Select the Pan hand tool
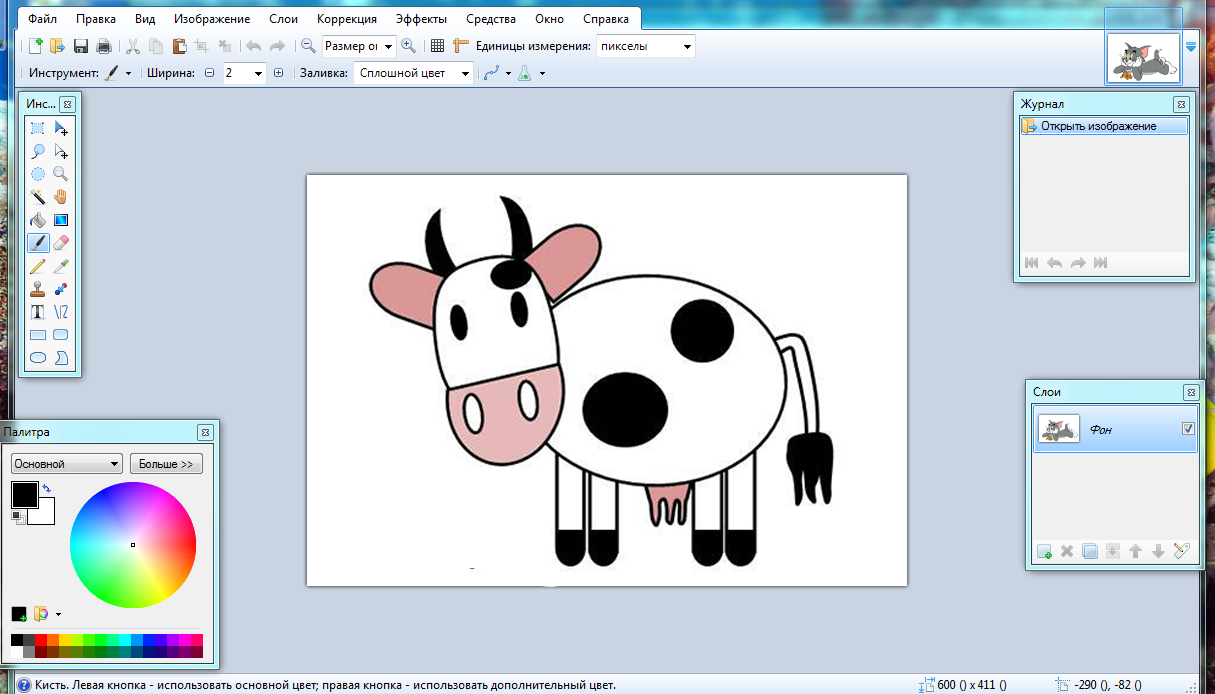 click(61, 197)
